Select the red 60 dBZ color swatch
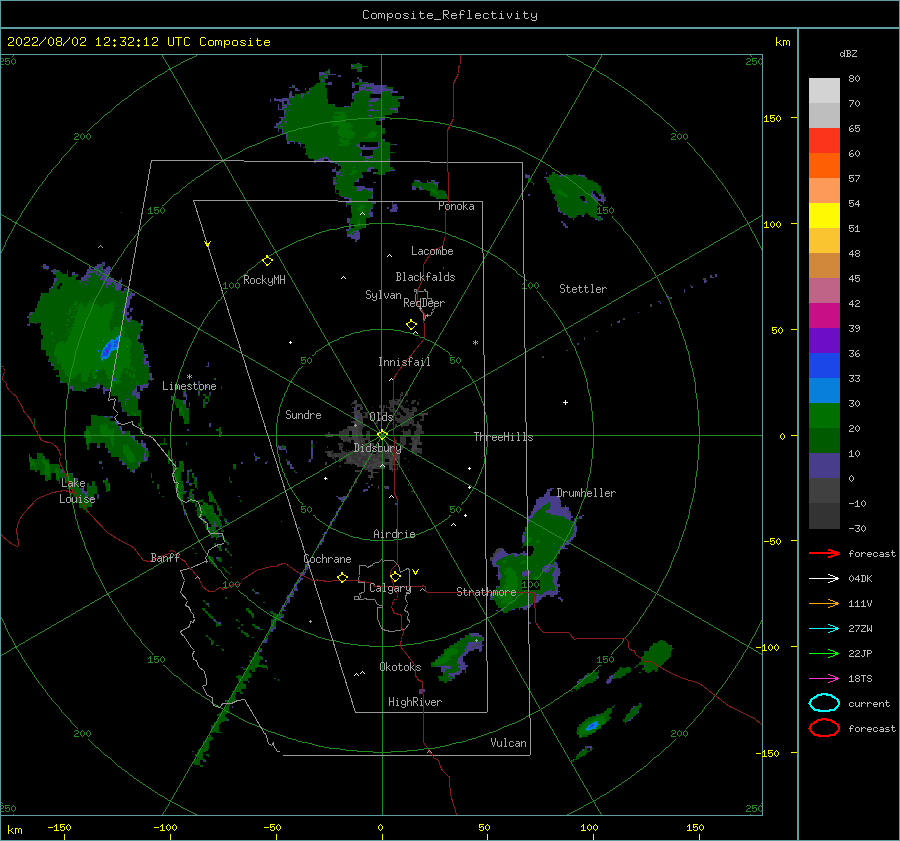The height and width of the screenshot is (841, 900). [x=824, y=141]
